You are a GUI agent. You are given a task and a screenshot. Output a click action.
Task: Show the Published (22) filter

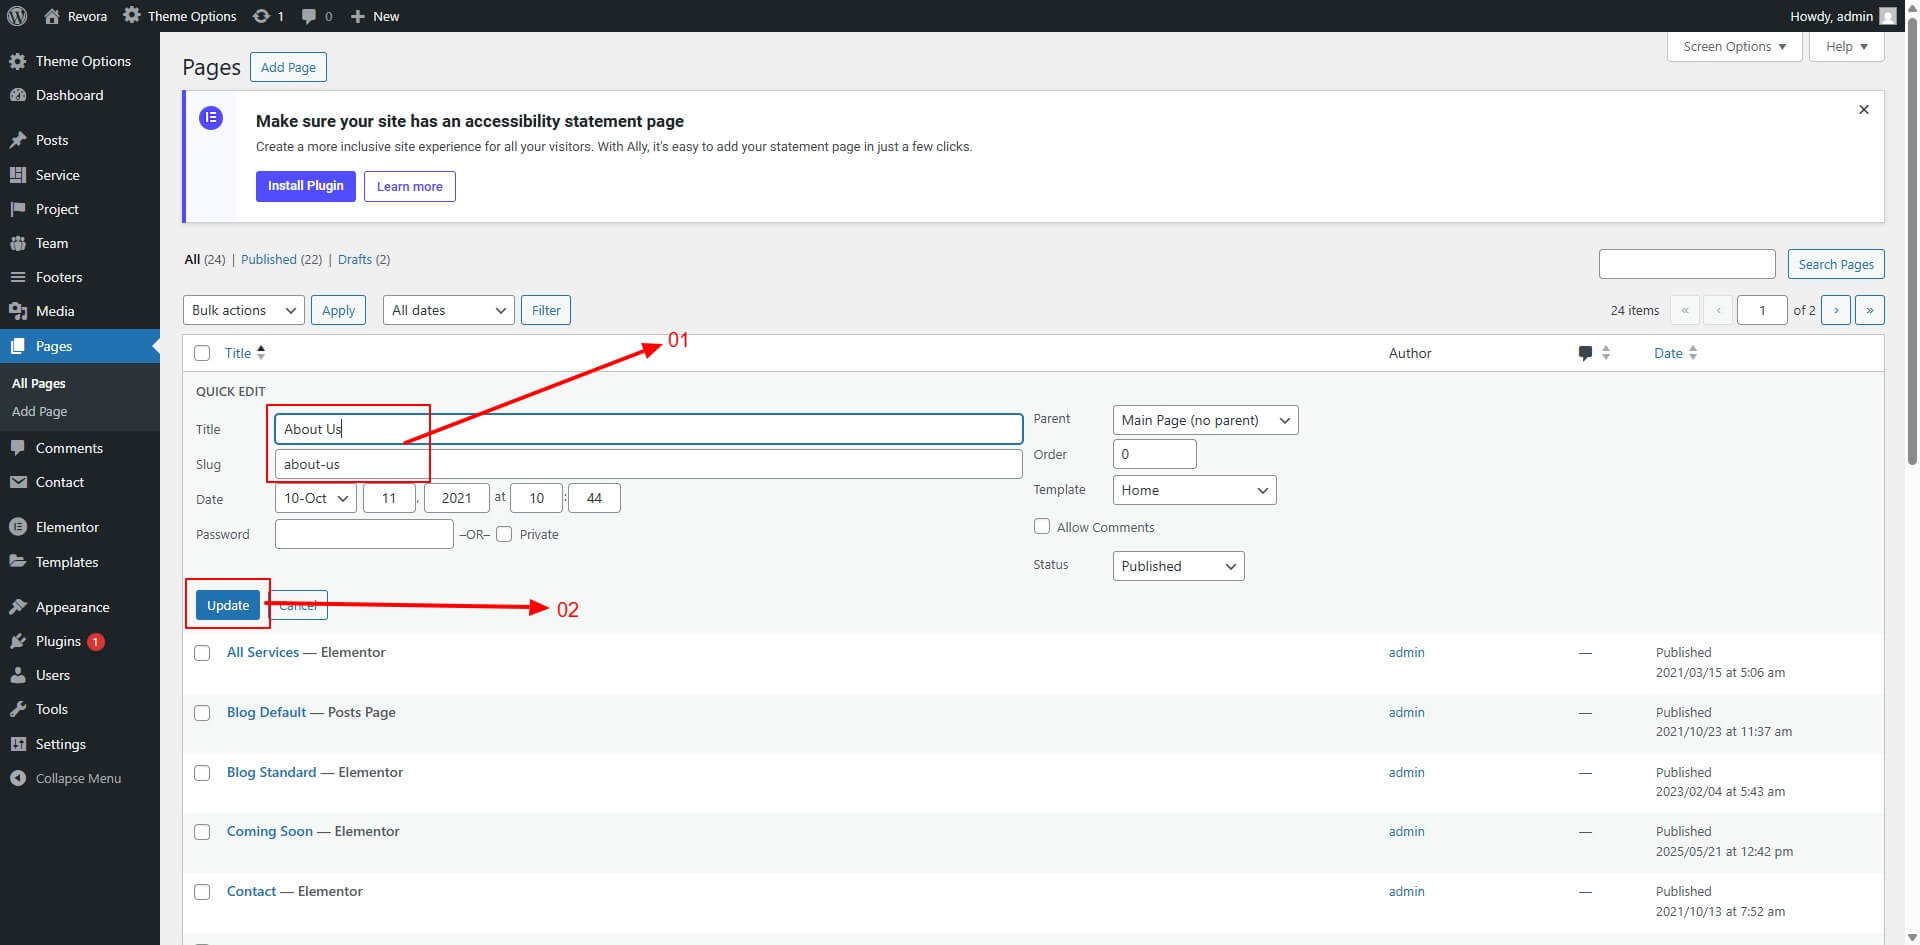click(281, 259)
